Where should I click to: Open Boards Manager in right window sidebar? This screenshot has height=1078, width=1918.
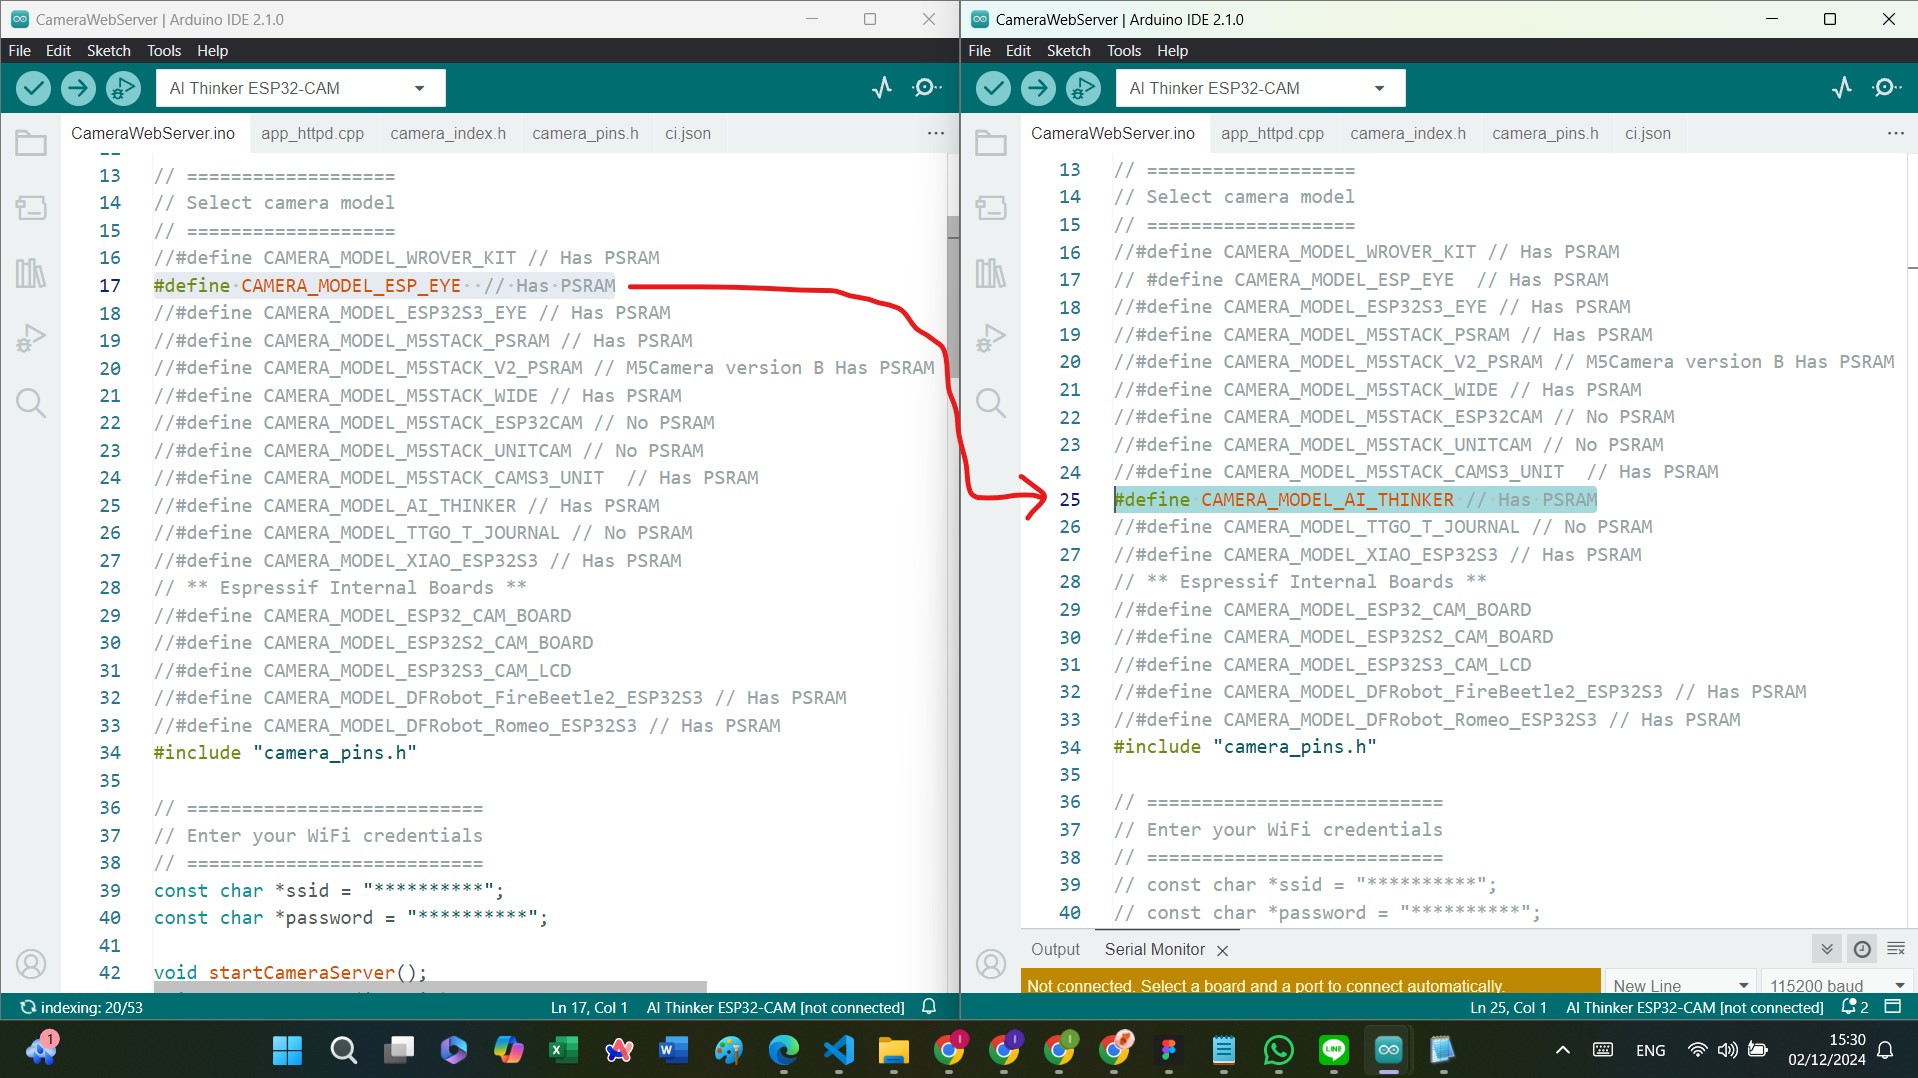tap(991, 207)
